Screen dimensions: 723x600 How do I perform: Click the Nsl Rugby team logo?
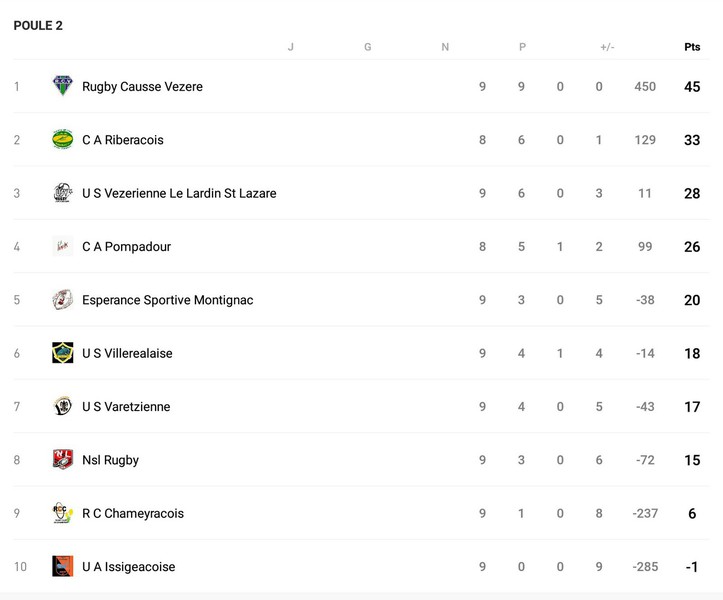click(63, 460)
